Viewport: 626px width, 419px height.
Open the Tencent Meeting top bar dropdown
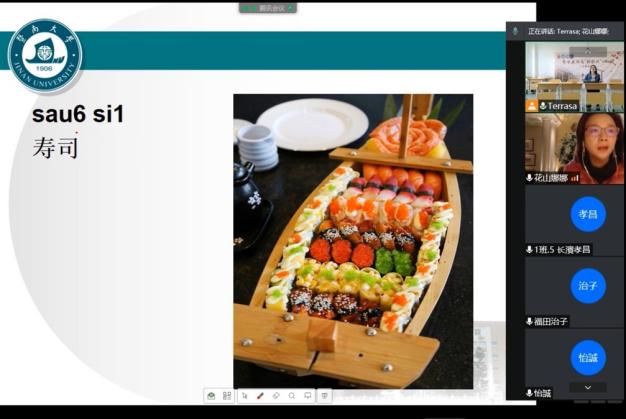[268, 8]
